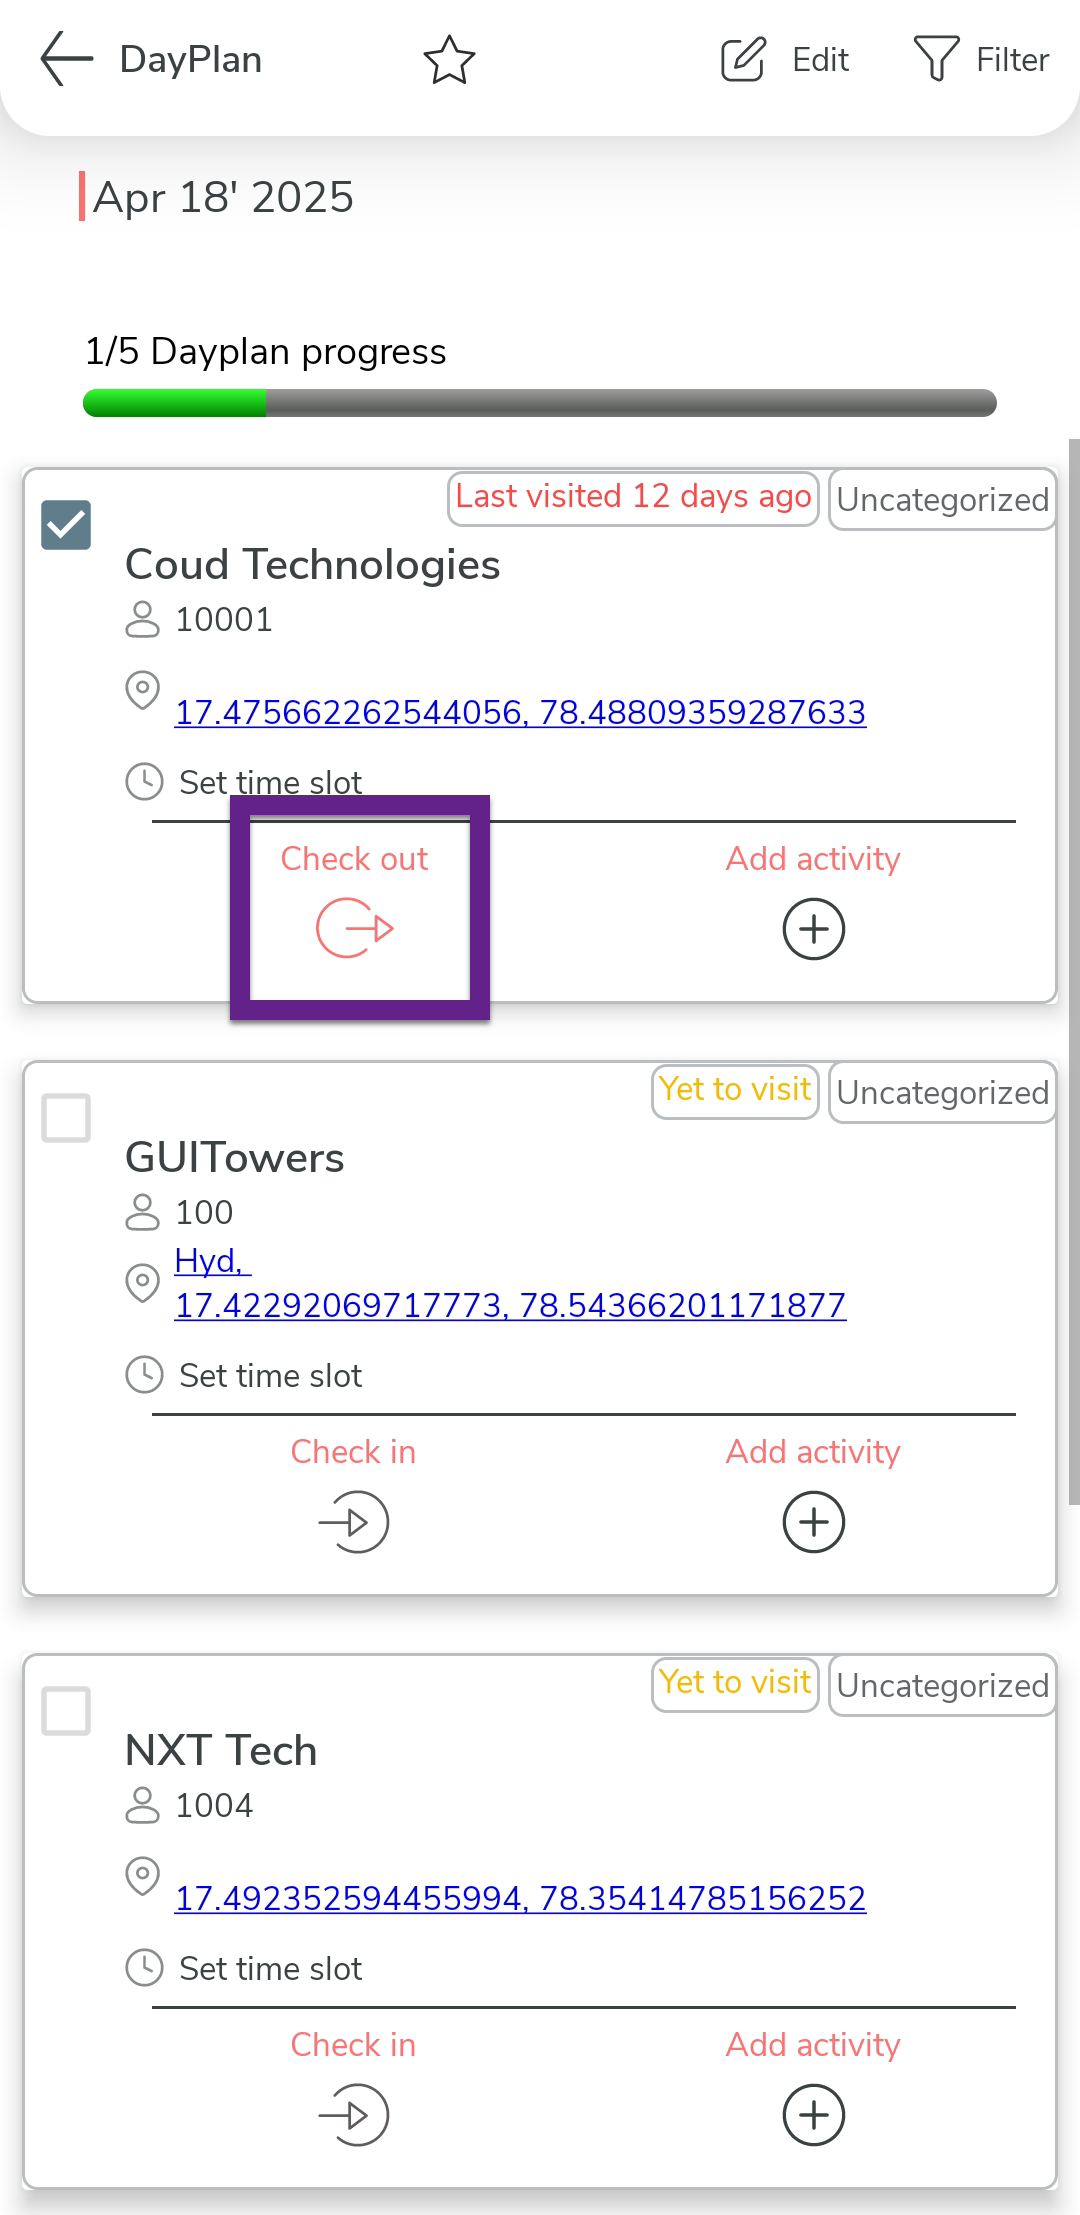Select the NXT Tech checkbox
The image size is (1080, 2215).
(66, 1711)
